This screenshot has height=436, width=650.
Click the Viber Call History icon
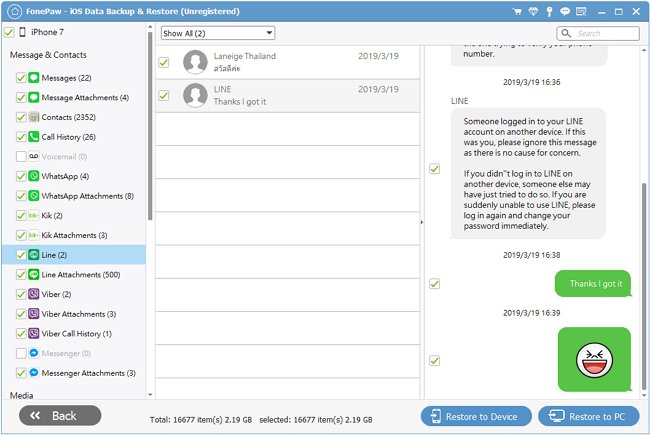(34, 334)
